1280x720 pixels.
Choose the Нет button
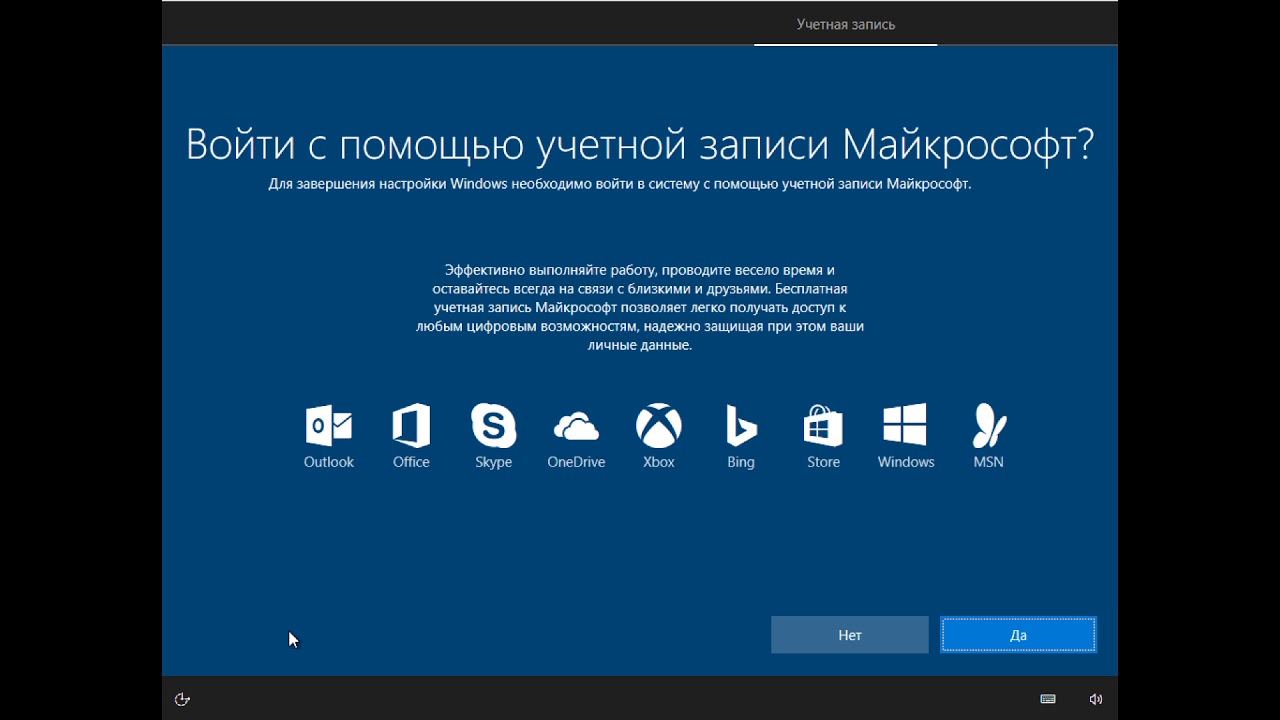tap(850, 635)
